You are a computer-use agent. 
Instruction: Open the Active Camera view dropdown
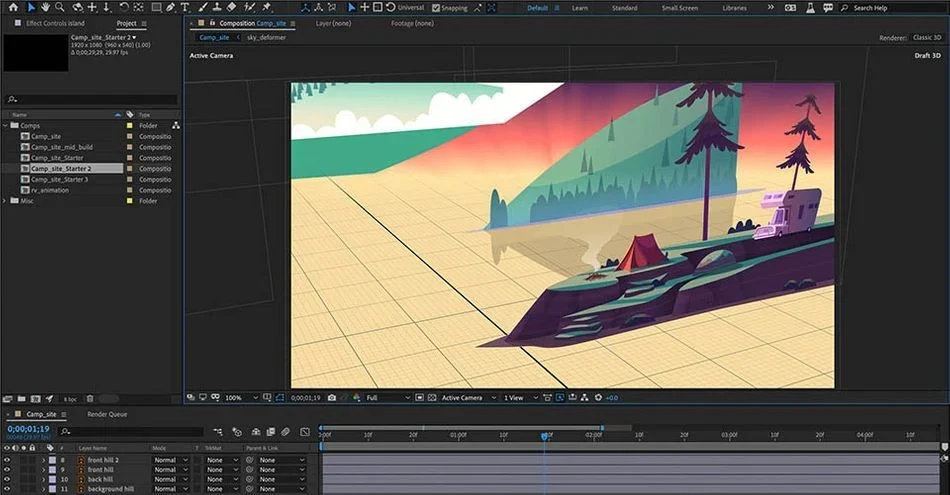pos(468,398)
